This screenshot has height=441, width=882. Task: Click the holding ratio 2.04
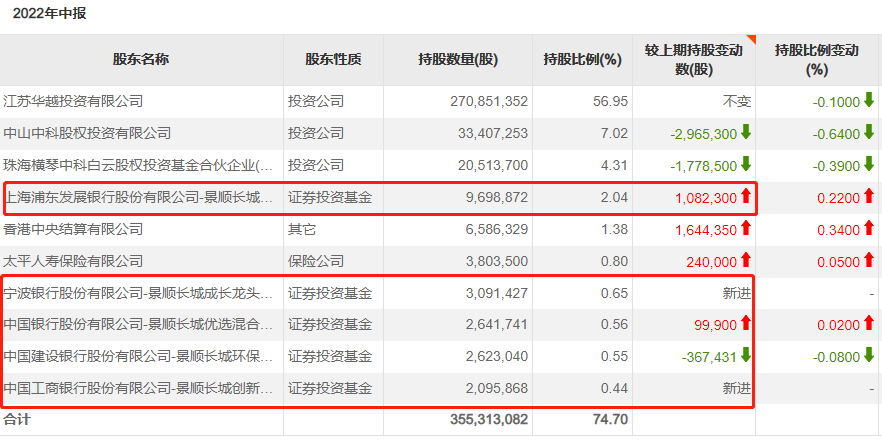(x=615, y=197)
